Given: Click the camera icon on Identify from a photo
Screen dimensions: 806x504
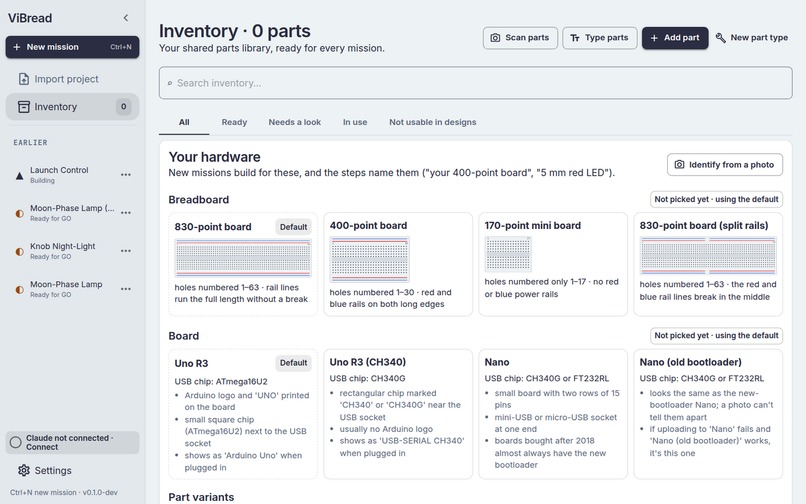Looking at the screenshot, I should (680, 165).
